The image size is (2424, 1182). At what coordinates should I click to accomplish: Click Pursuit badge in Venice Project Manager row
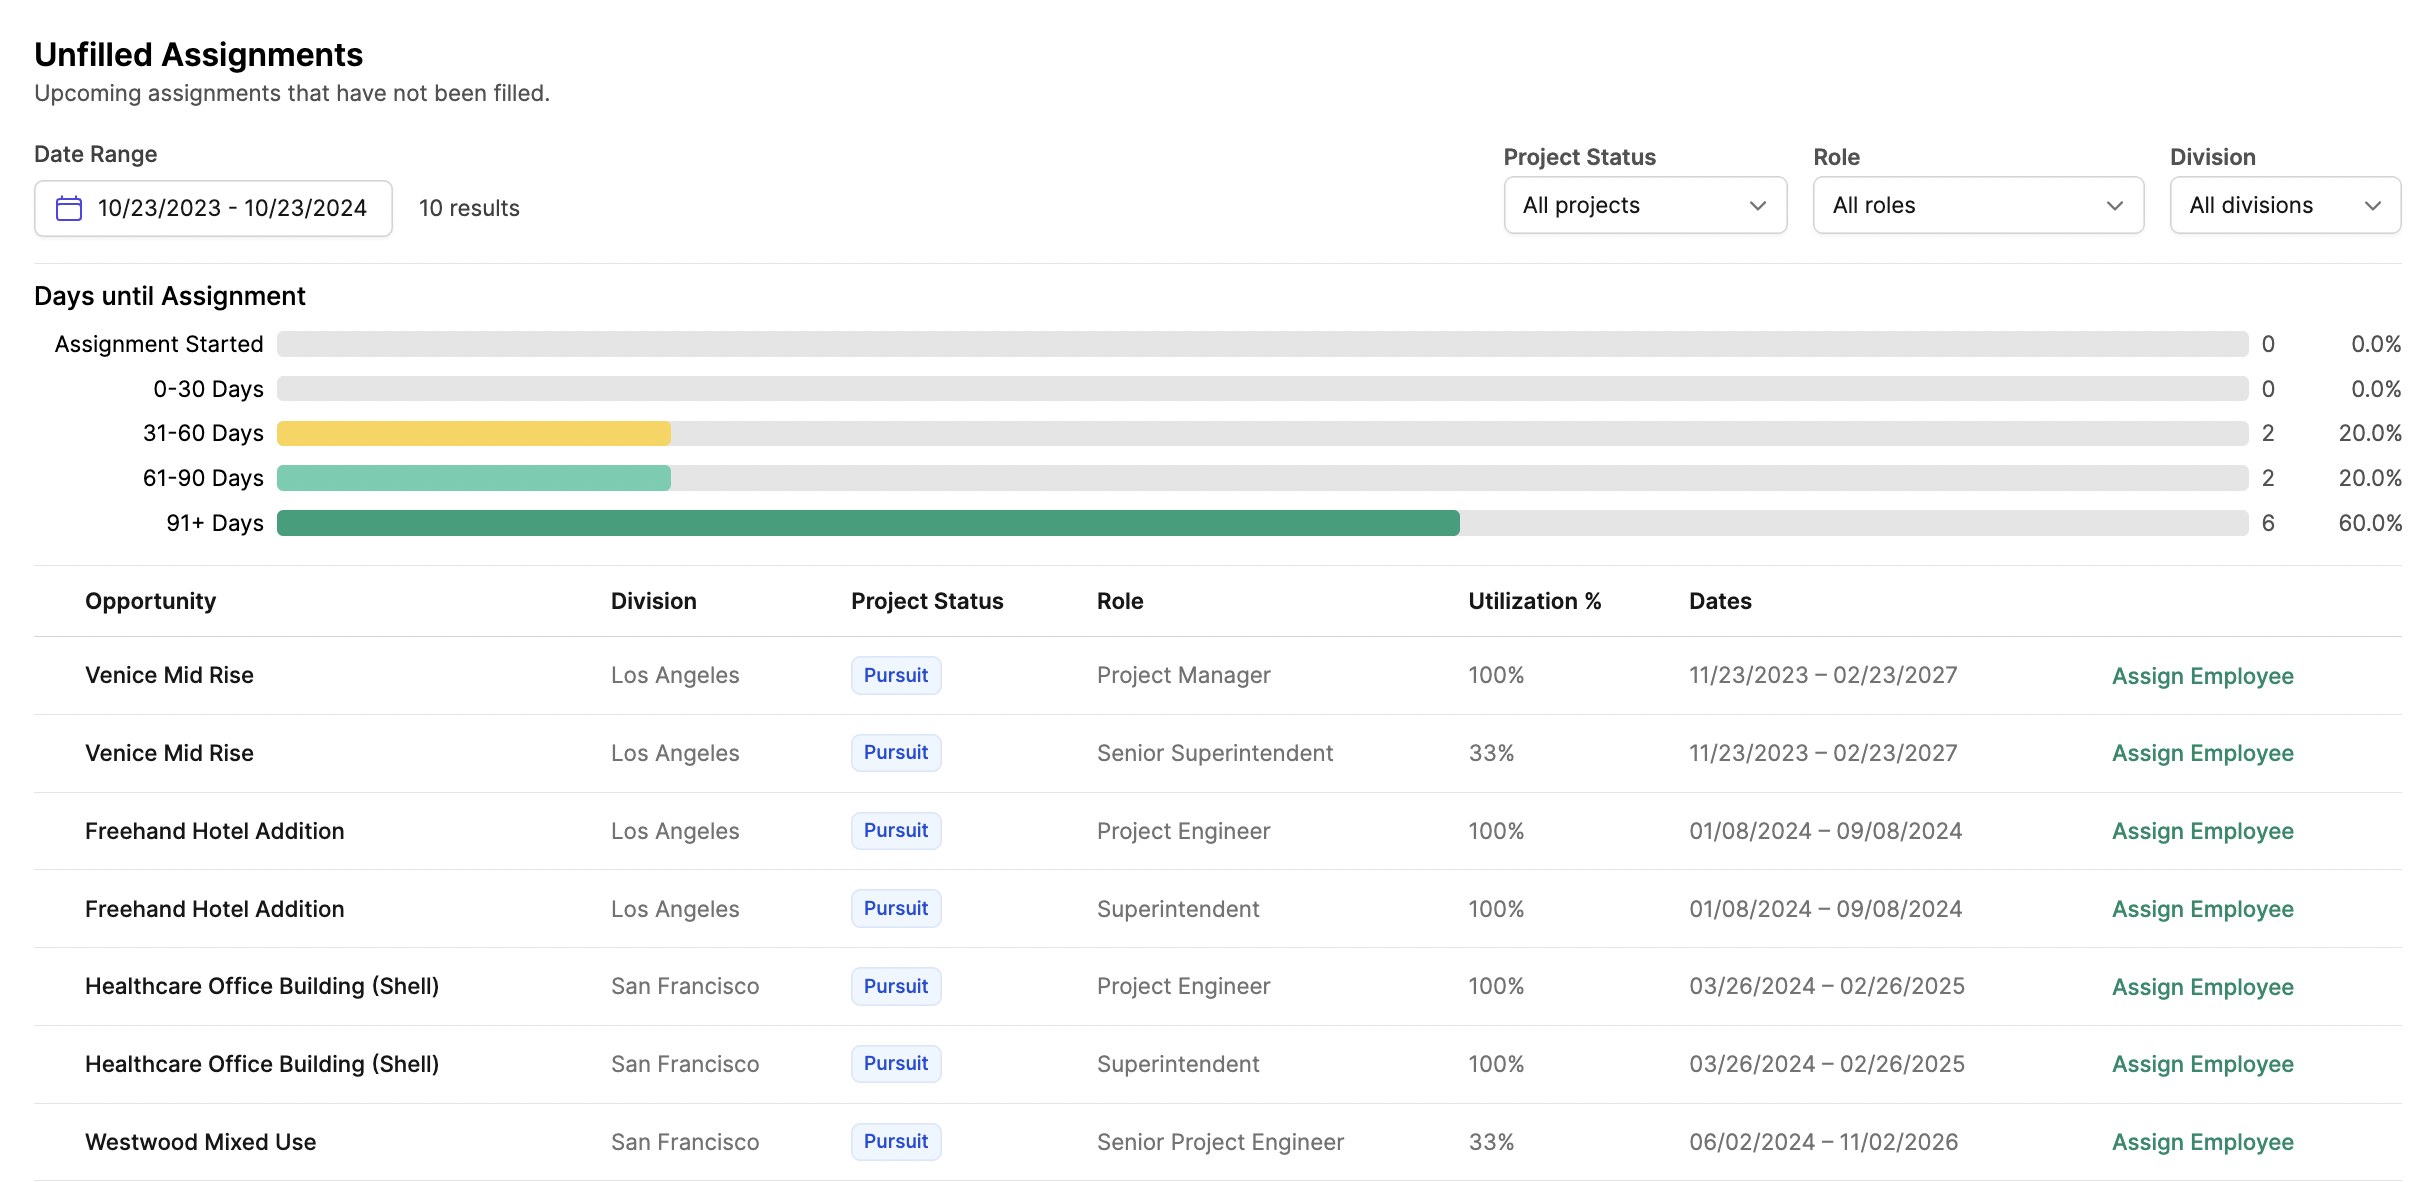point(896,675)
